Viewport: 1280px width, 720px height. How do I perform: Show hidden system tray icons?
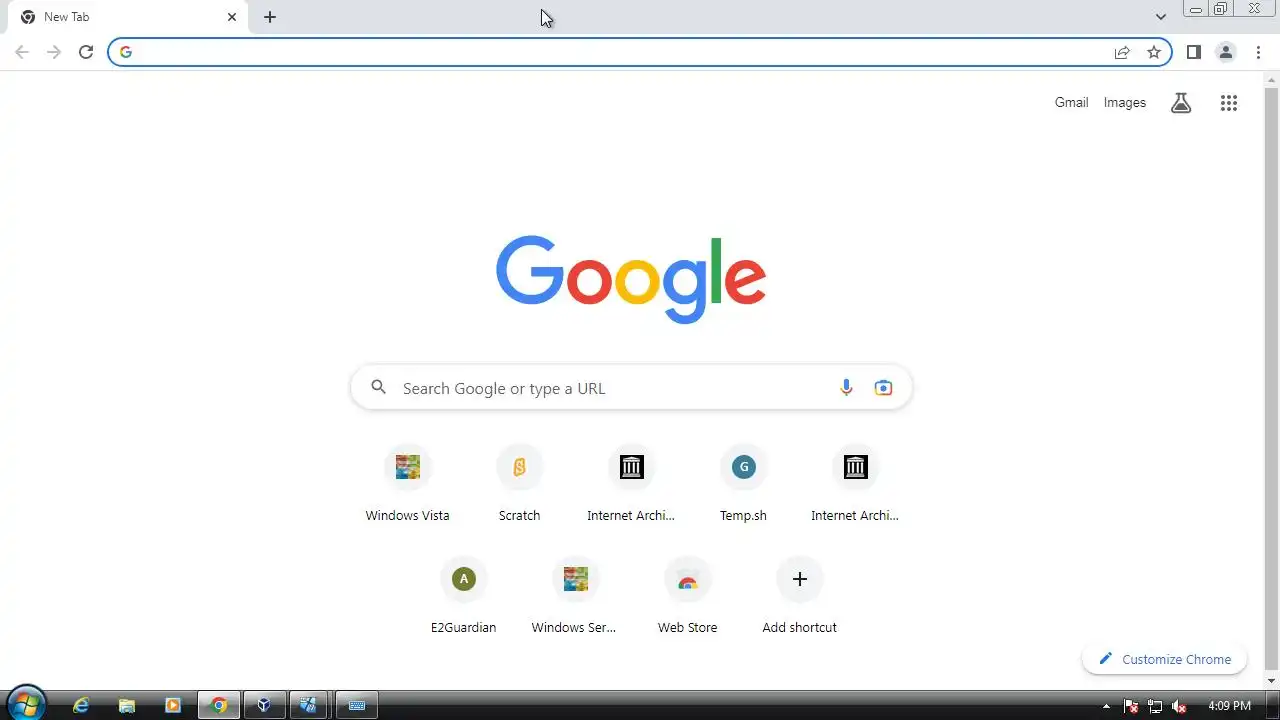coord(1106,706)
